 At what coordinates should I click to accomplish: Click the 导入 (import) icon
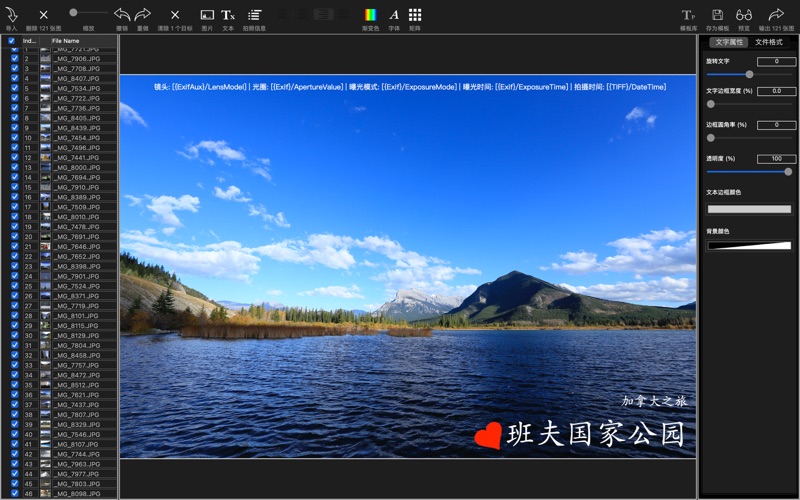coord(12,15)
